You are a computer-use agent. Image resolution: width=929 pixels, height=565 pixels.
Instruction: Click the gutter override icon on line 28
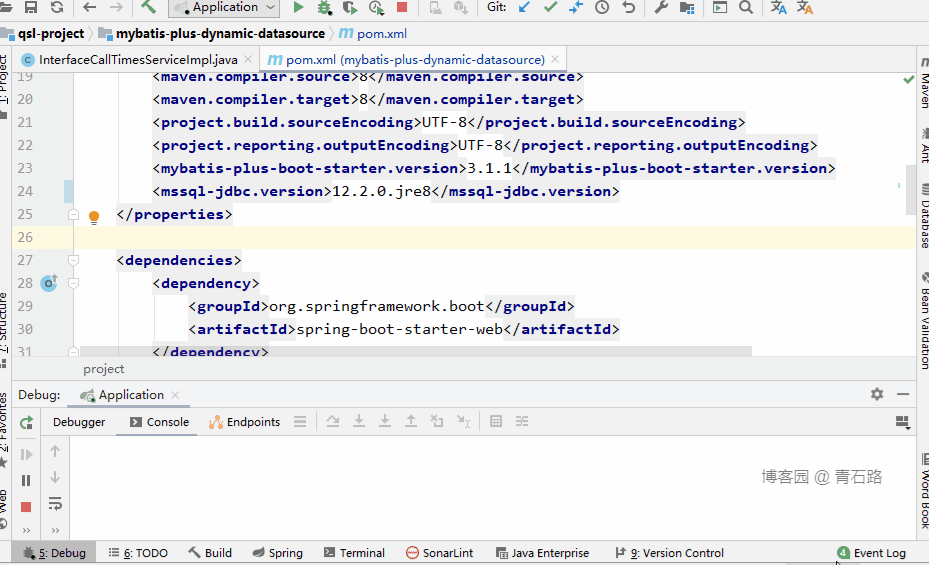click(49, 283)
